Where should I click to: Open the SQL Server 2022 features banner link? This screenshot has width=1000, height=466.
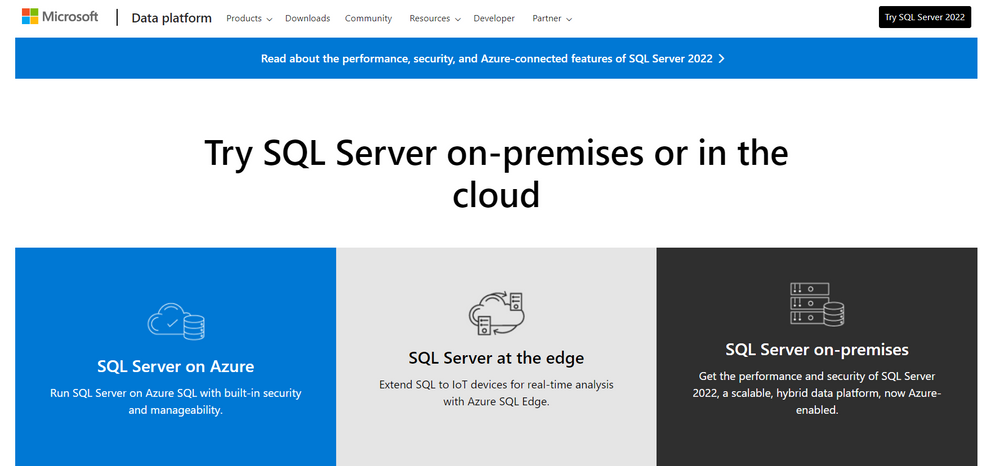(486, 58)
